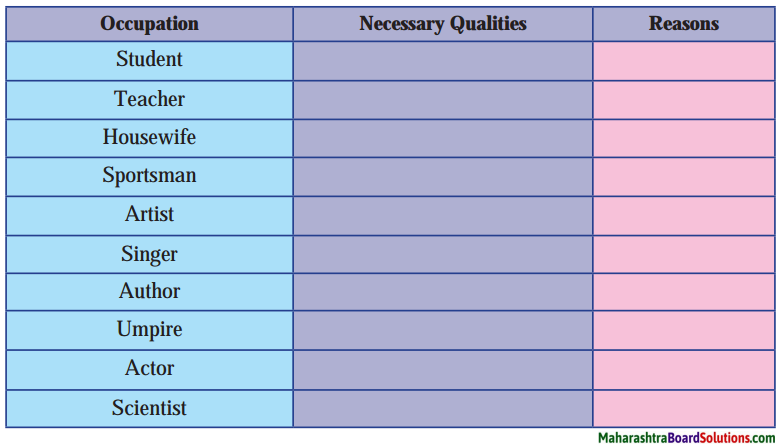Click the Reasons cell for Singer
The width and height of the screenshot is (782, 448).
(684, 254)
